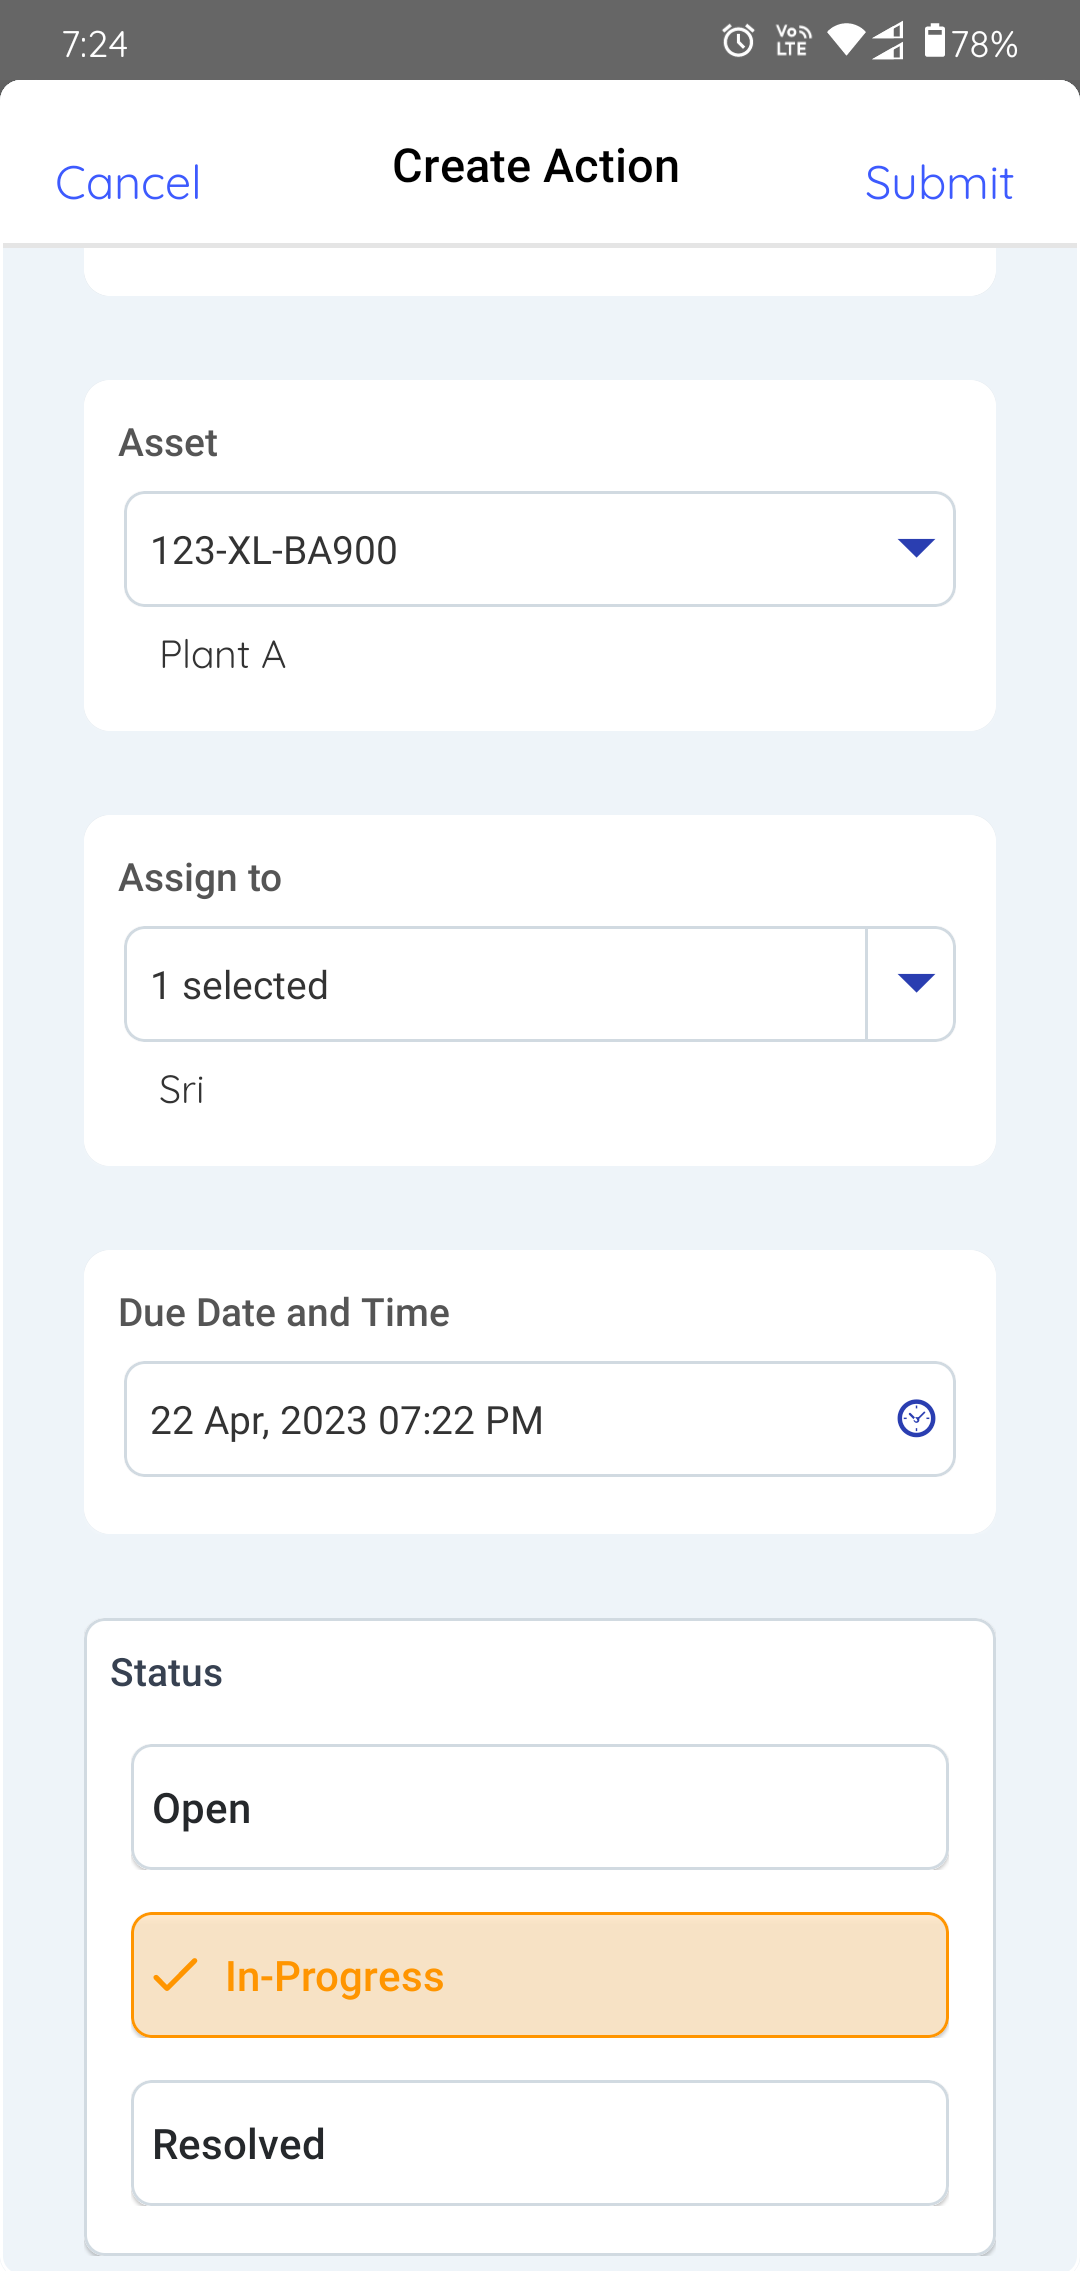Select the In-Progress status option

(540, 1975)
